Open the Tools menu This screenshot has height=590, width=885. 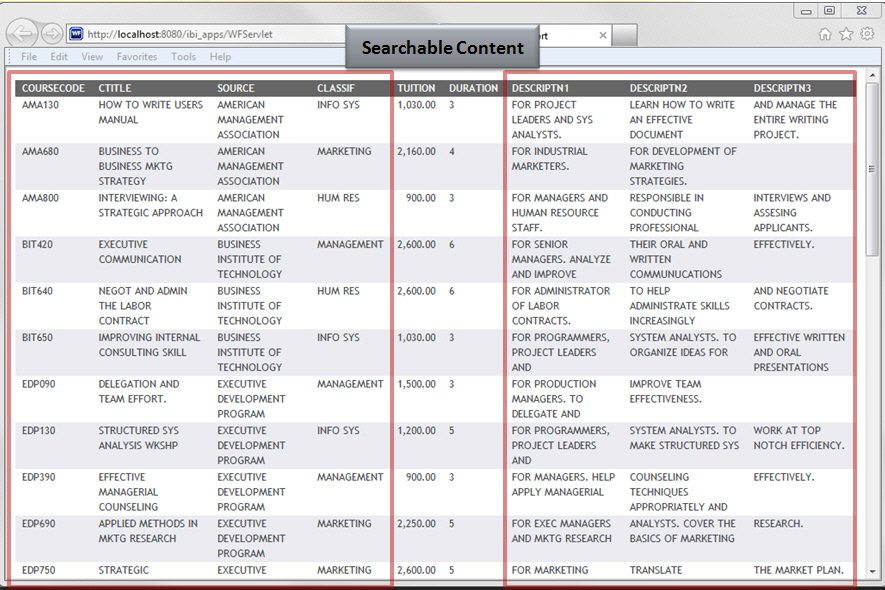pos(183,57)
